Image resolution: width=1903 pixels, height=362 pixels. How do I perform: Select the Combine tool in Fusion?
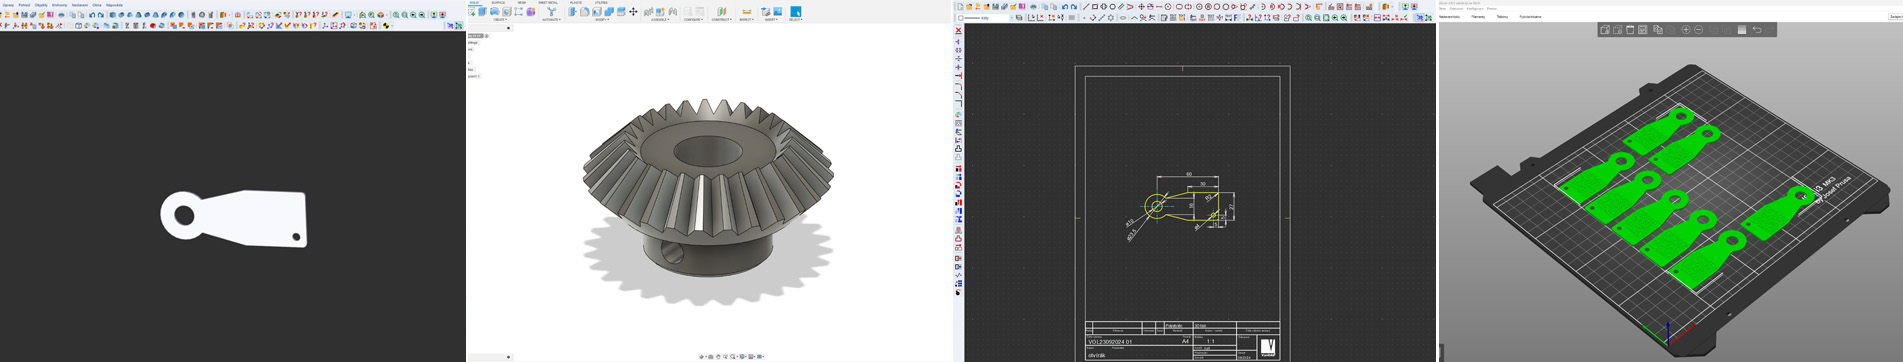[x=609, y=12]
